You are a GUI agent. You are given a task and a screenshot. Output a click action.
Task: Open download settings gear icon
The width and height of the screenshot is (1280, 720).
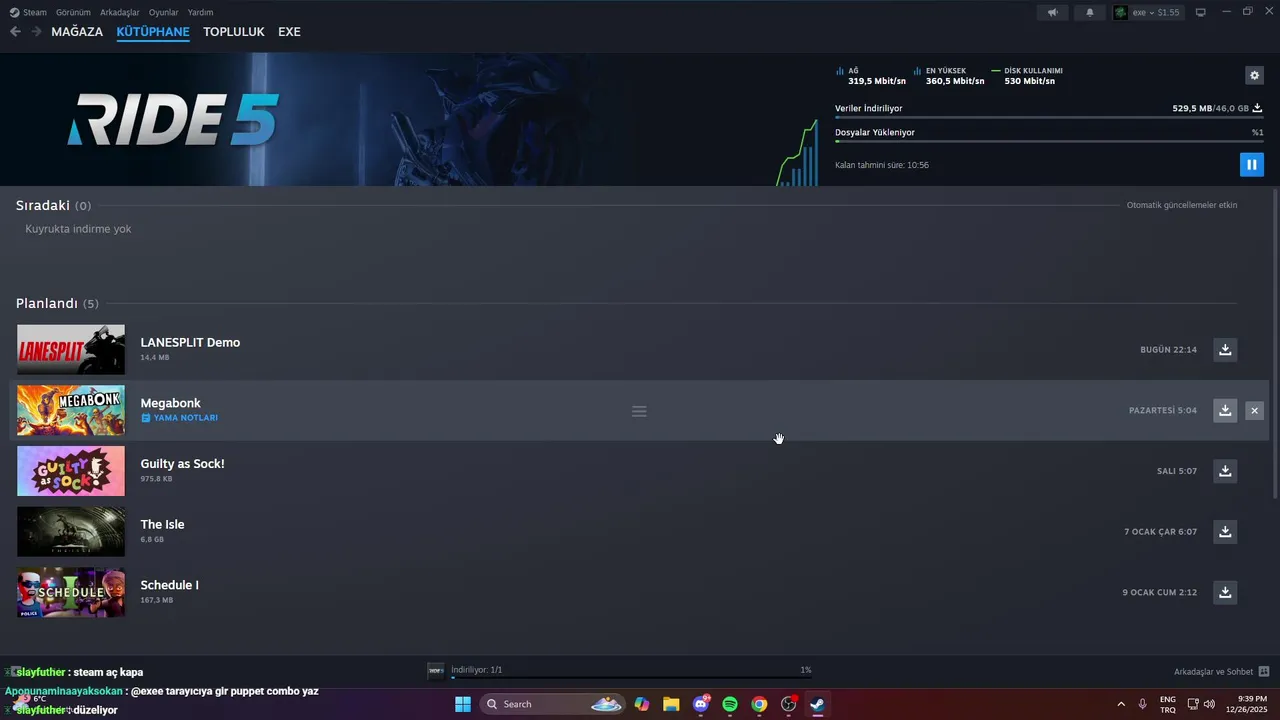pos(1254,76)
